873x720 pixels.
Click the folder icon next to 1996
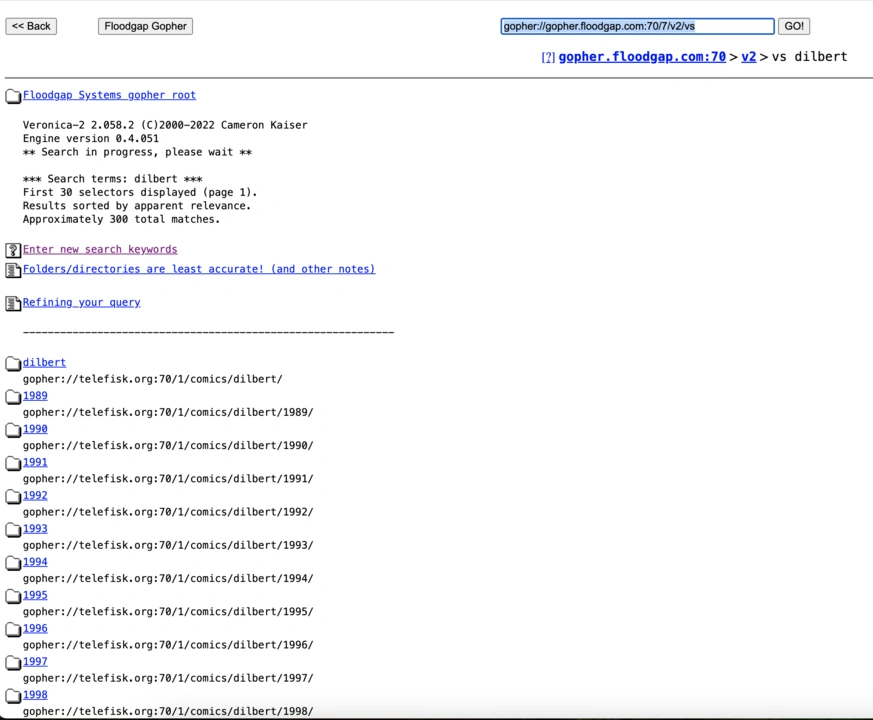click(13, 630)
